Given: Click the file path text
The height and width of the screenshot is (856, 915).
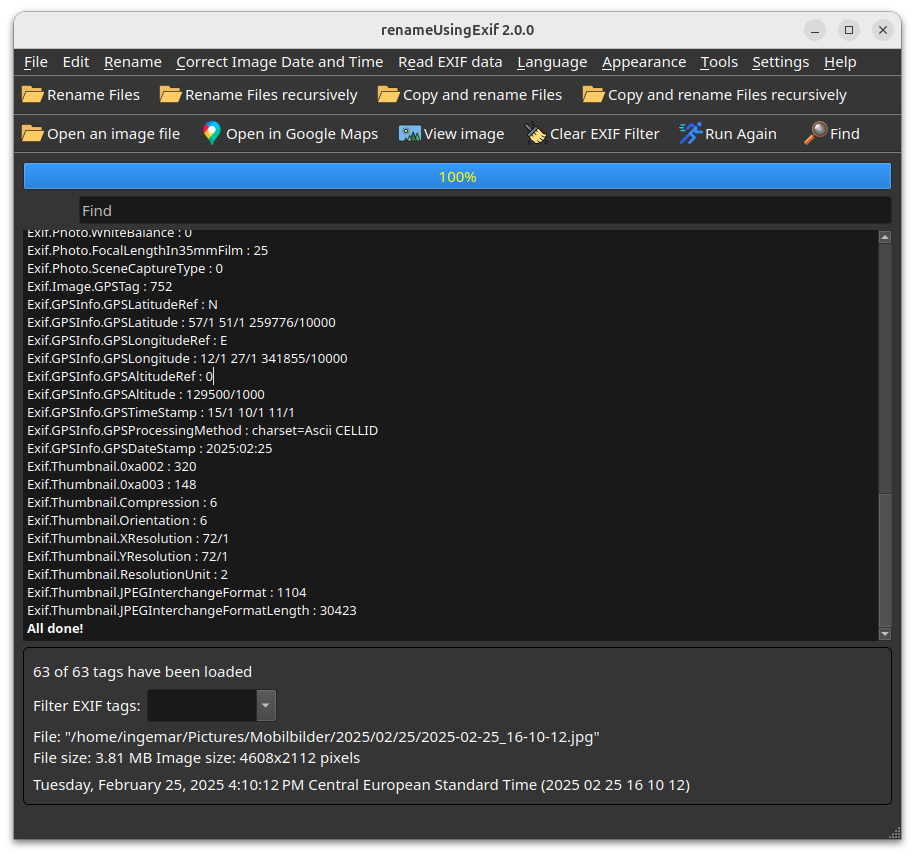Looking at the screenshot, I should [x=316, y=737].
